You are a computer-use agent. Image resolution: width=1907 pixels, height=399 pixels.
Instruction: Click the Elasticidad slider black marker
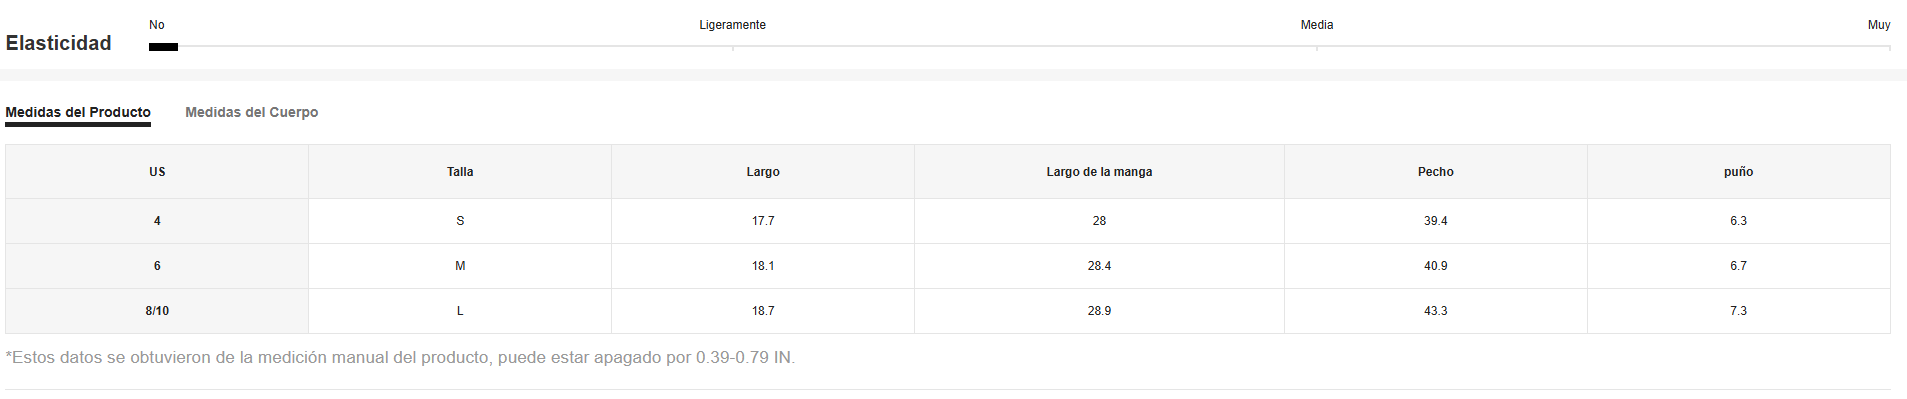[x=163, y=47]
